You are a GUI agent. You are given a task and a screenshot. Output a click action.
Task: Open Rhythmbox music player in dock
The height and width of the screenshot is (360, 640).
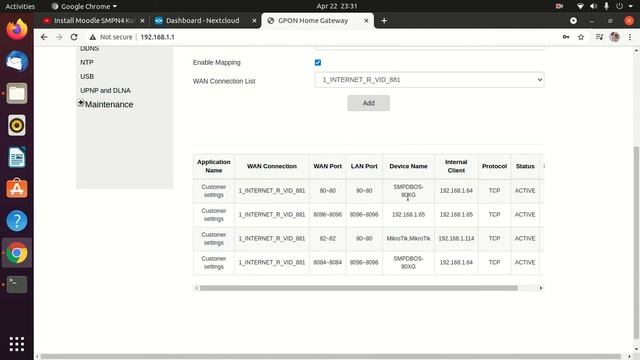[17, 125]
